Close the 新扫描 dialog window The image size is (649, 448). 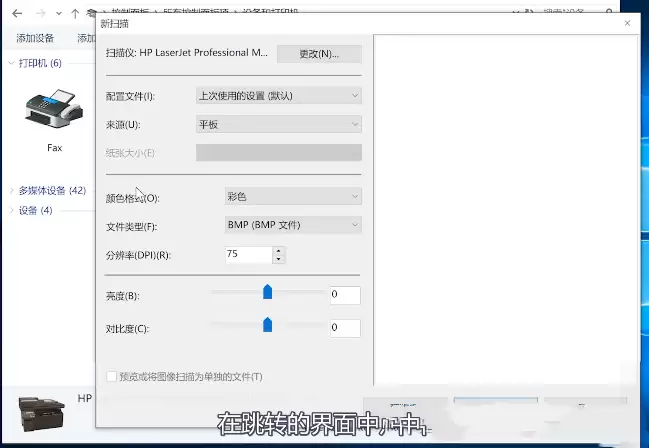627,22
